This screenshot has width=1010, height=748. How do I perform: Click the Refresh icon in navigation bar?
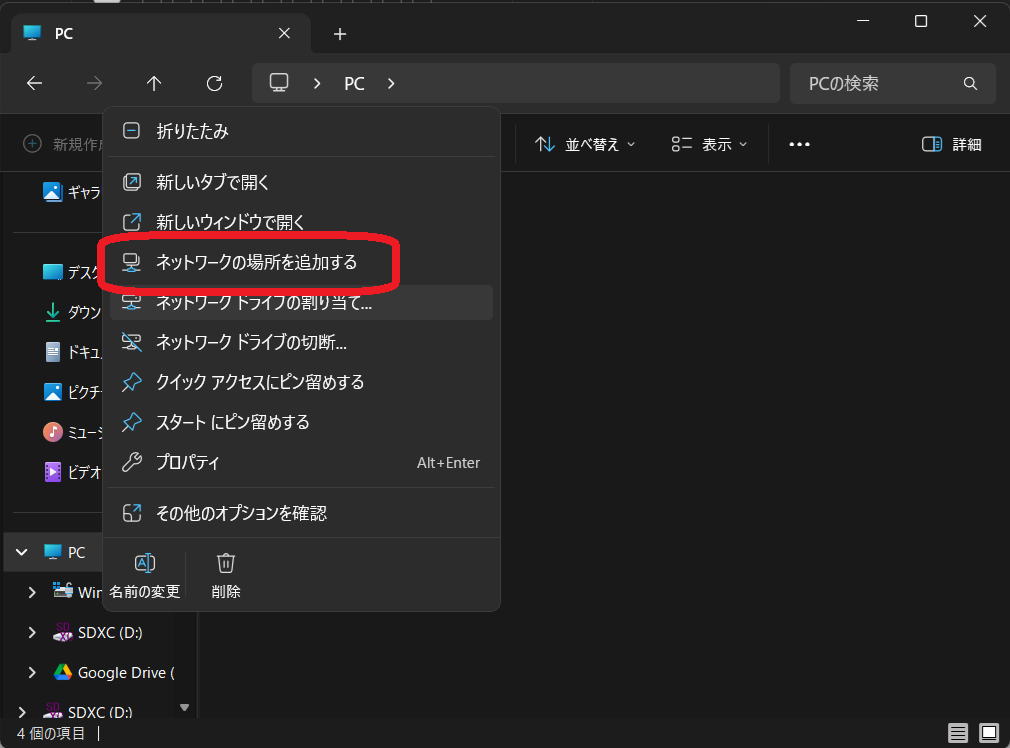click(x=213, y=84)
